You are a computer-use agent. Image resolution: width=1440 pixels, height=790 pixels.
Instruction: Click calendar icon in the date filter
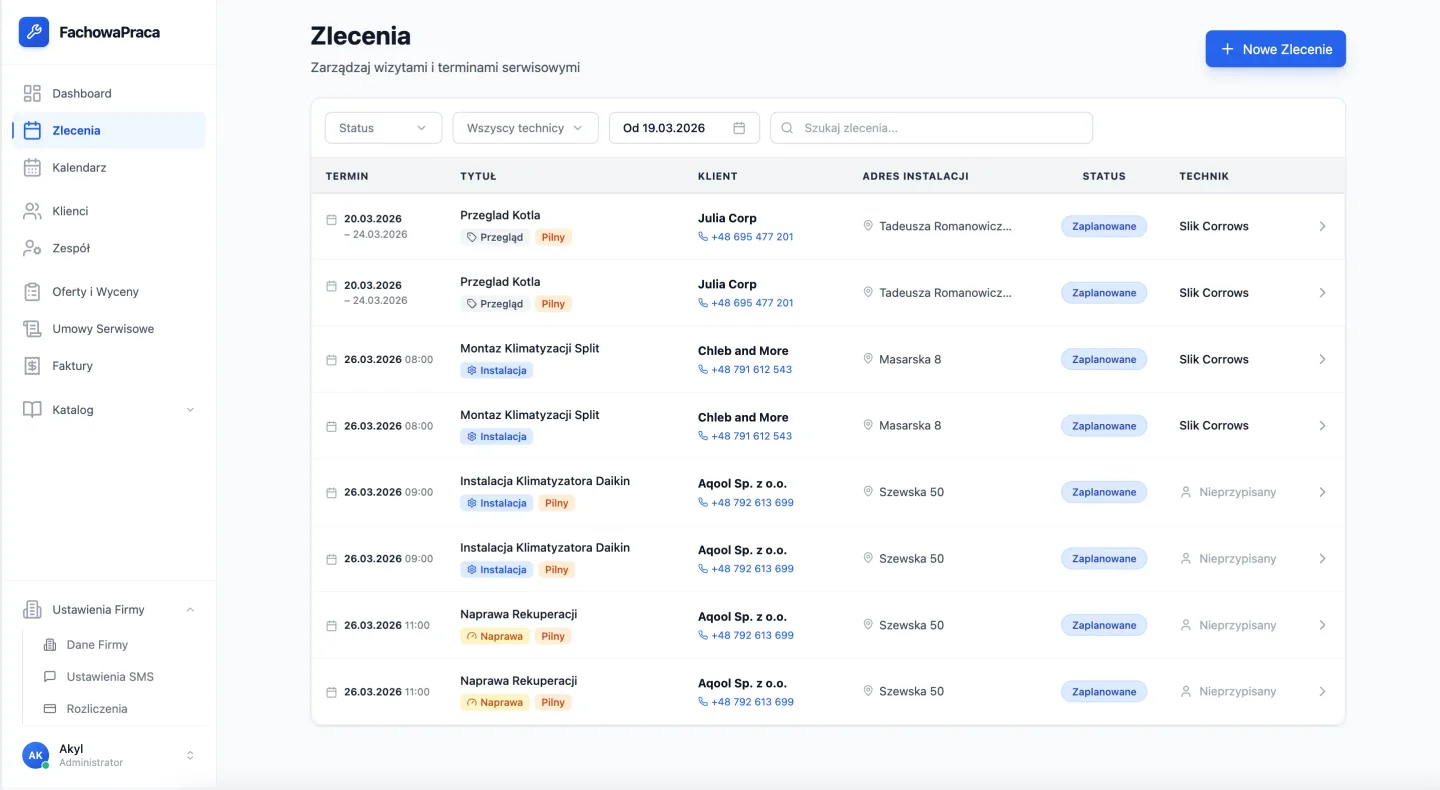tap(739, 128)
